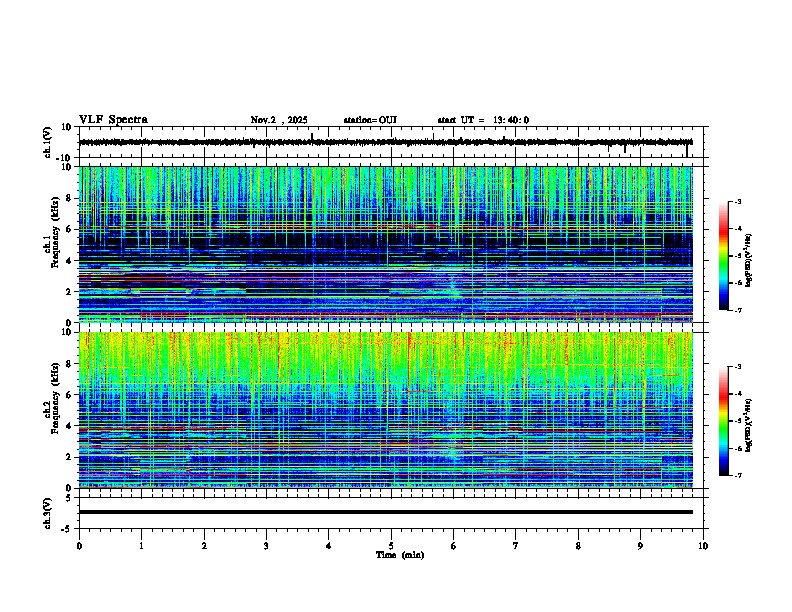Click time axis tick label "9"
This screenshot has width=792, height=612.
(x=640, y=546)
